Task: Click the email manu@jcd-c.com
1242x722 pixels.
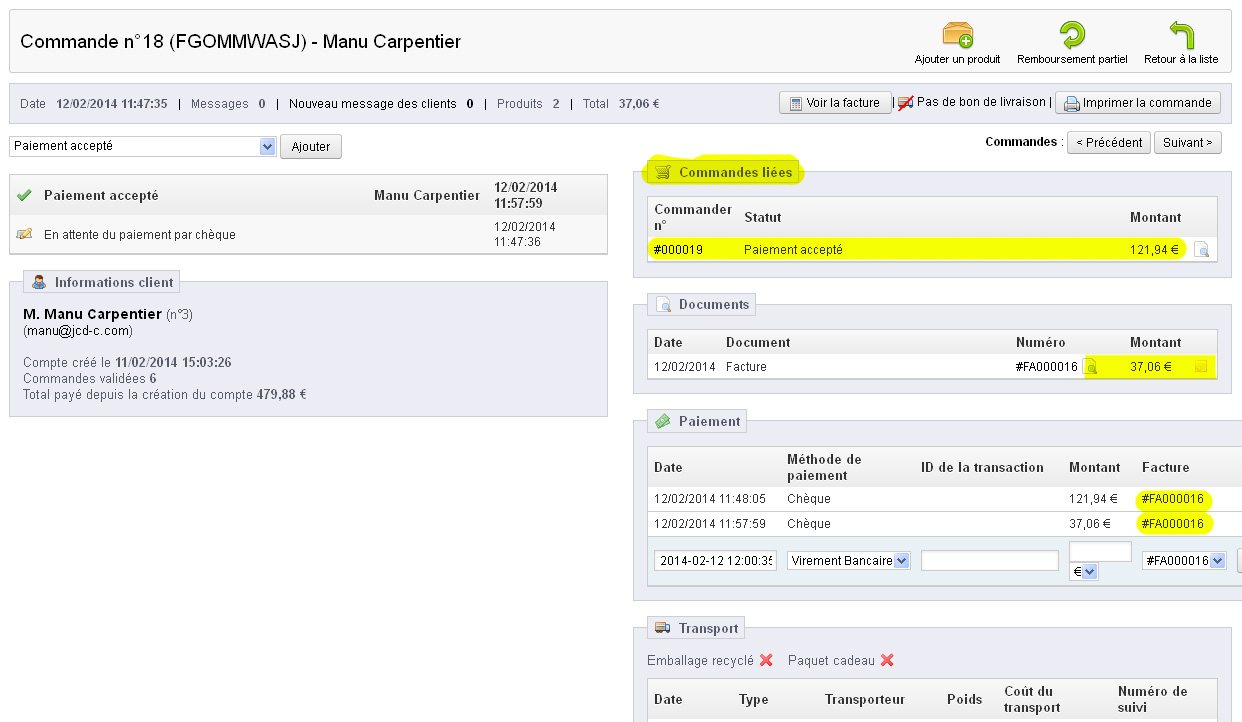Action: [78, 330]
